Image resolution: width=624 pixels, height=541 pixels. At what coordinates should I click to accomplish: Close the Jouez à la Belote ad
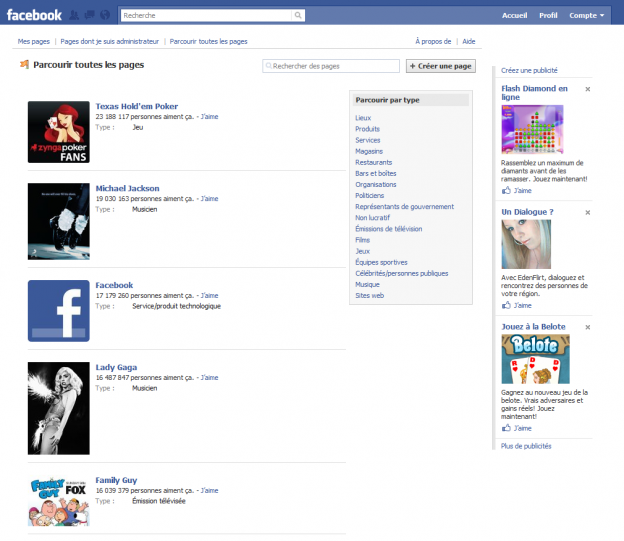click(x=587, y=327)
